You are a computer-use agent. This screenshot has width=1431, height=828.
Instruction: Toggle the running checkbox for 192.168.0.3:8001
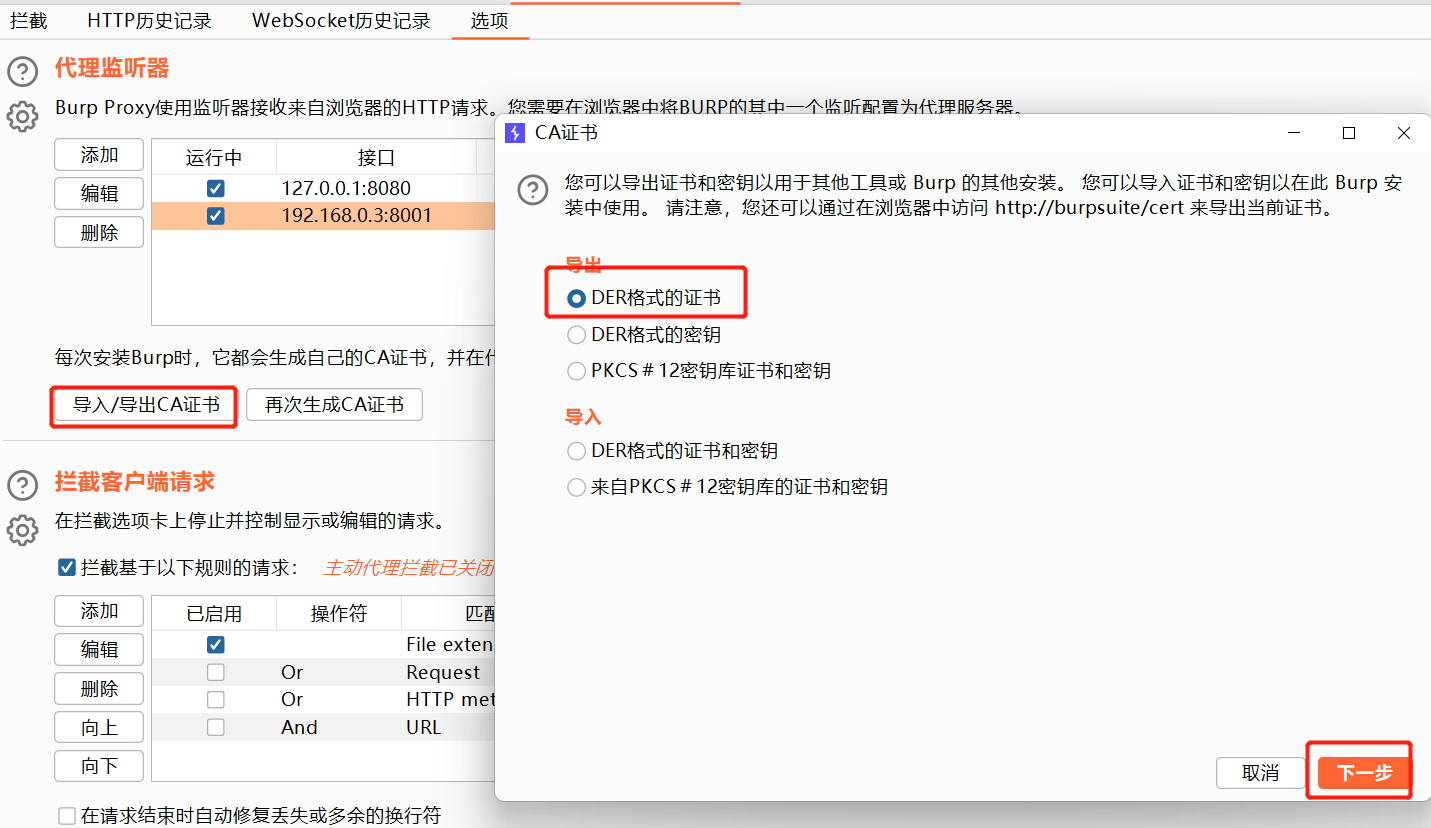pos(215,215)
